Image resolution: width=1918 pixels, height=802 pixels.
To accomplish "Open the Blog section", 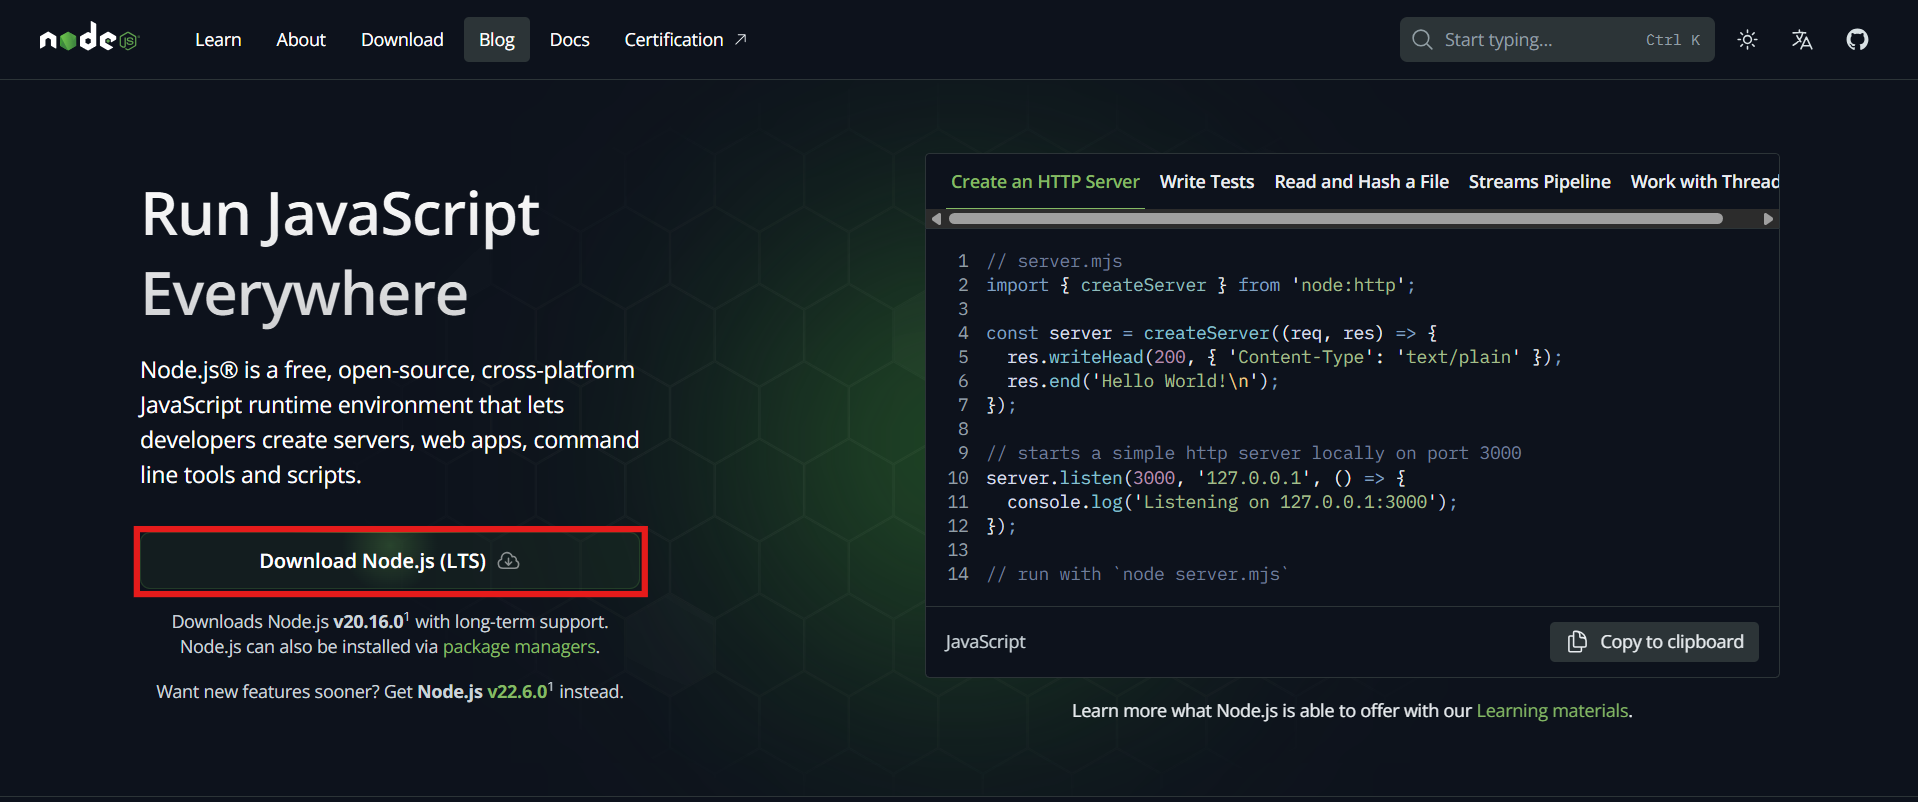I will coord(496,40).
